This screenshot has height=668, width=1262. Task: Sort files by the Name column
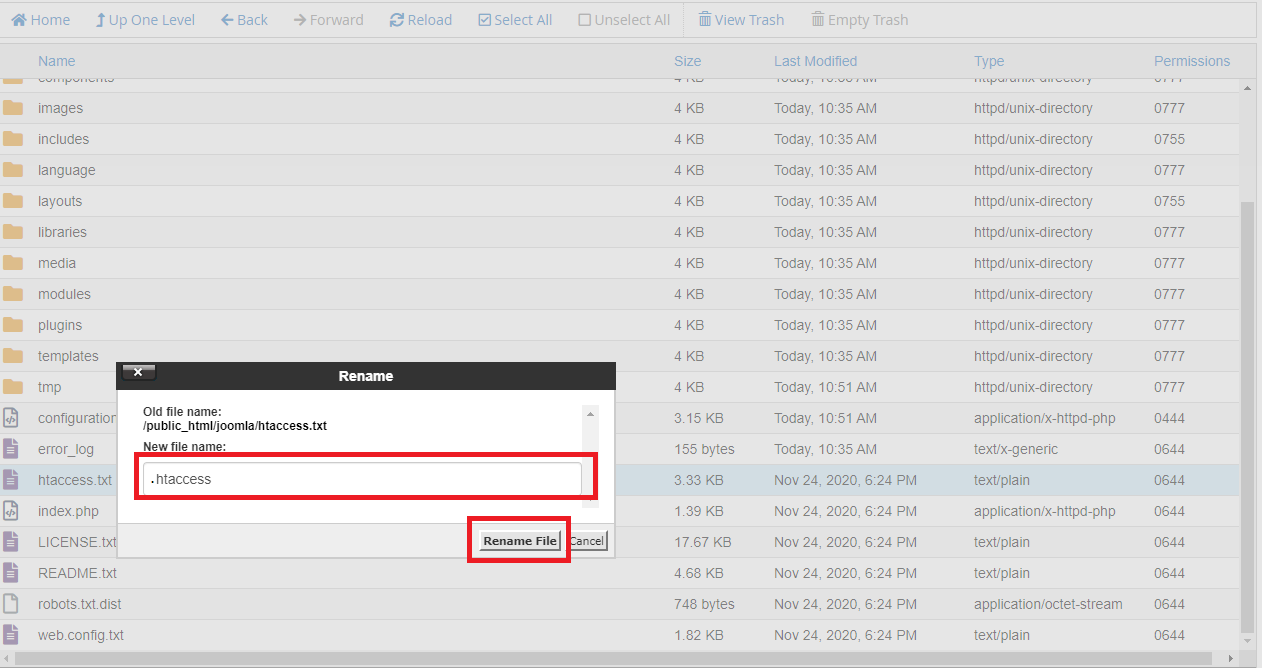pos(56,61)
